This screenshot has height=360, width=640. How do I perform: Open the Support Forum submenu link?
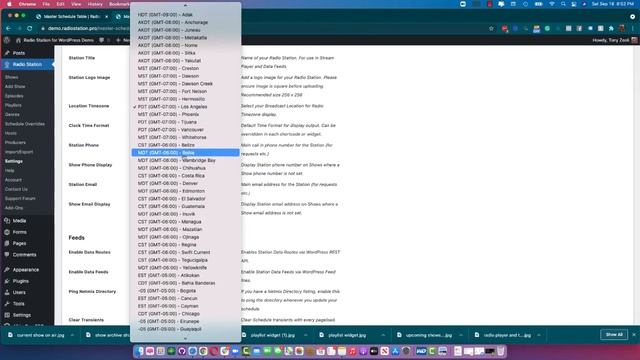[x=20, y=198]
